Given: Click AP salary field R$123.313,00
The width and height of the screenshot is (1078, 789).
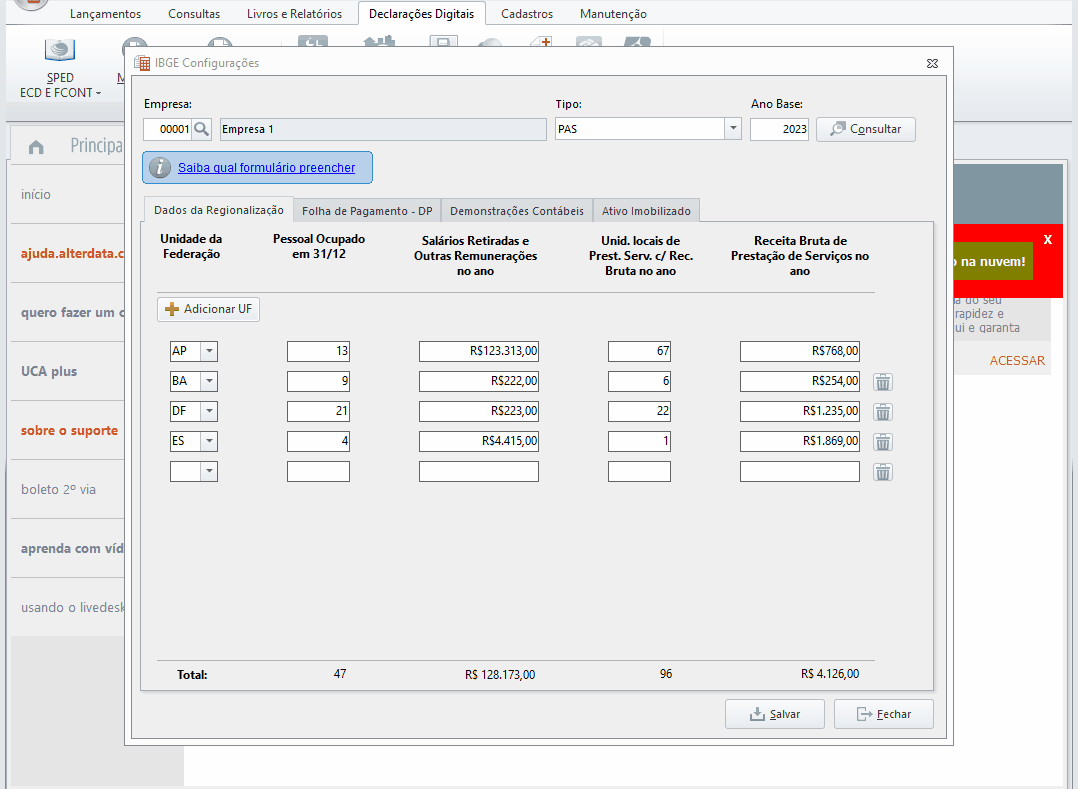Looking at the screenshot, I should 478,351.
